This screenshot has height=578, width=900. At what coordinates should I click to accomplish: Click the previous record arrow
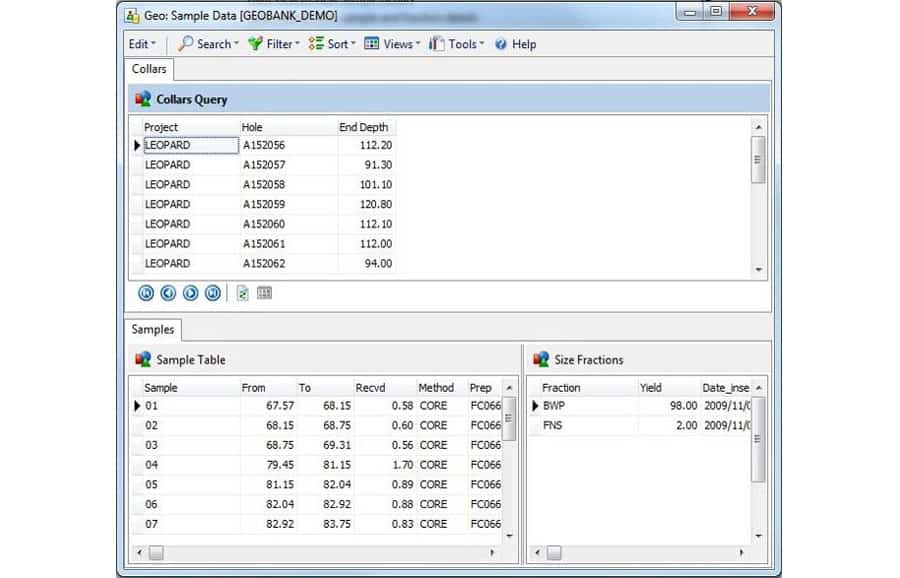[167, 293]
